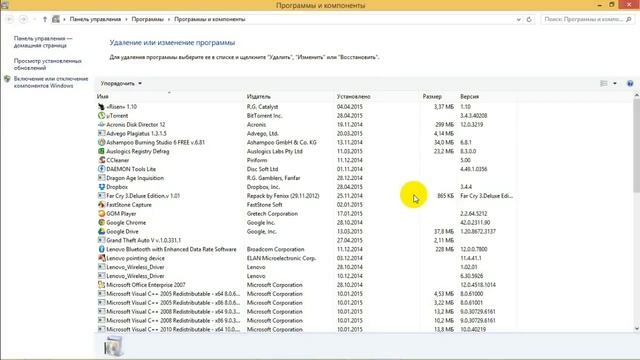
Task: Select Microsoft Visual C++ 2005 x86 row
Action: coord(307,303)
